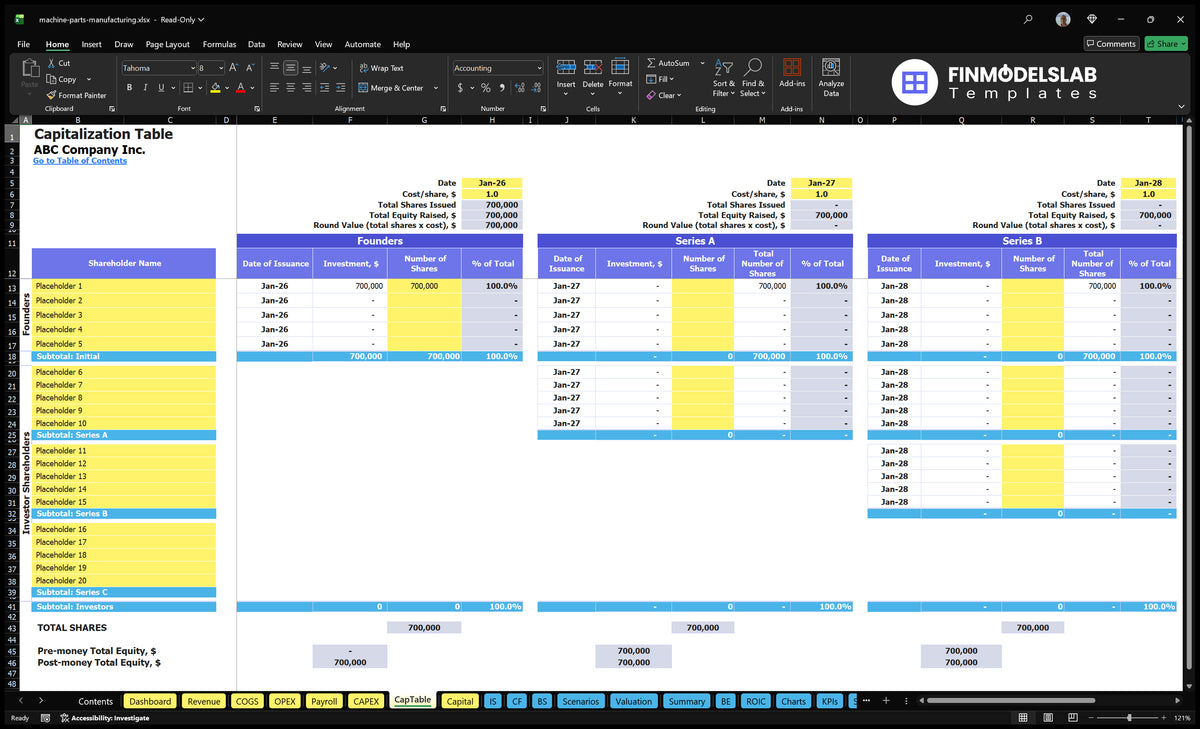Image resolution: width=1200 pixels, height=729 pixels.
Task: Toggle Align Right horizontal alignment
Action: pos(307,88)
